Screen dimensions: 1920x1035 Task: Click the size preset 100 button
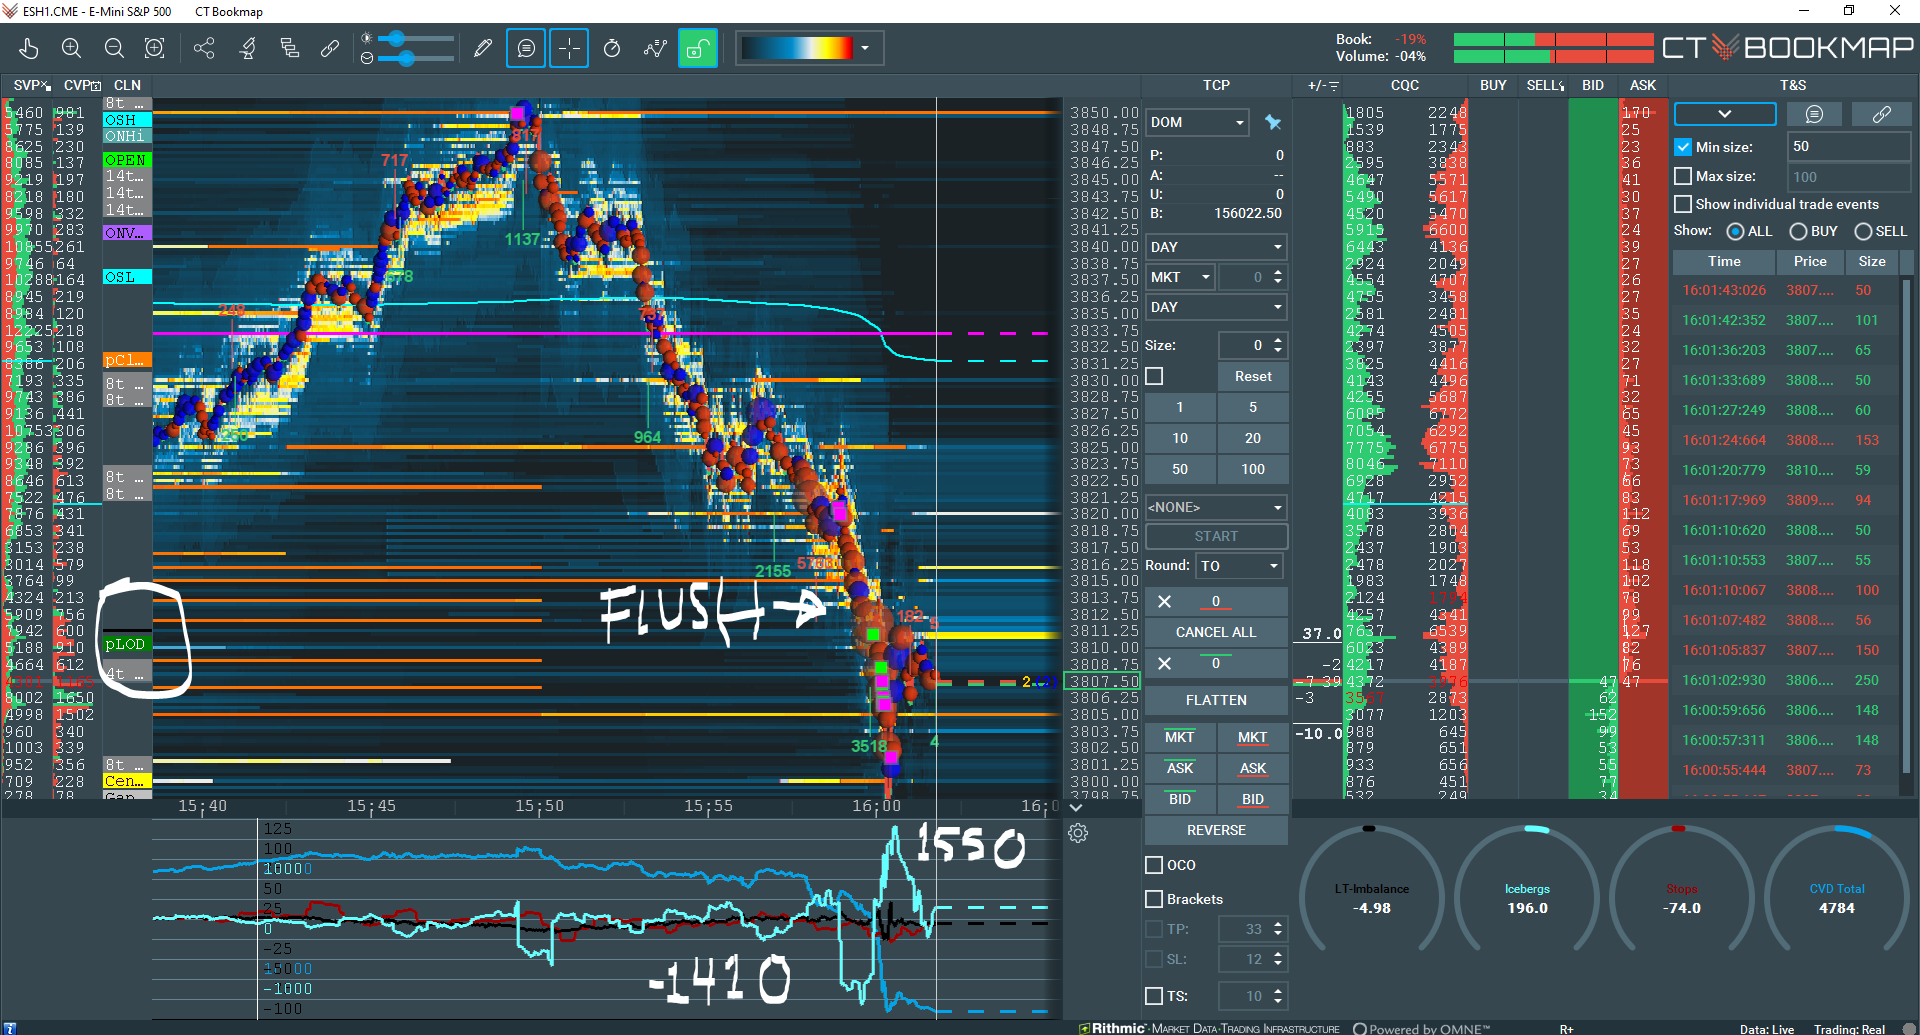[x=1253, y=469]
